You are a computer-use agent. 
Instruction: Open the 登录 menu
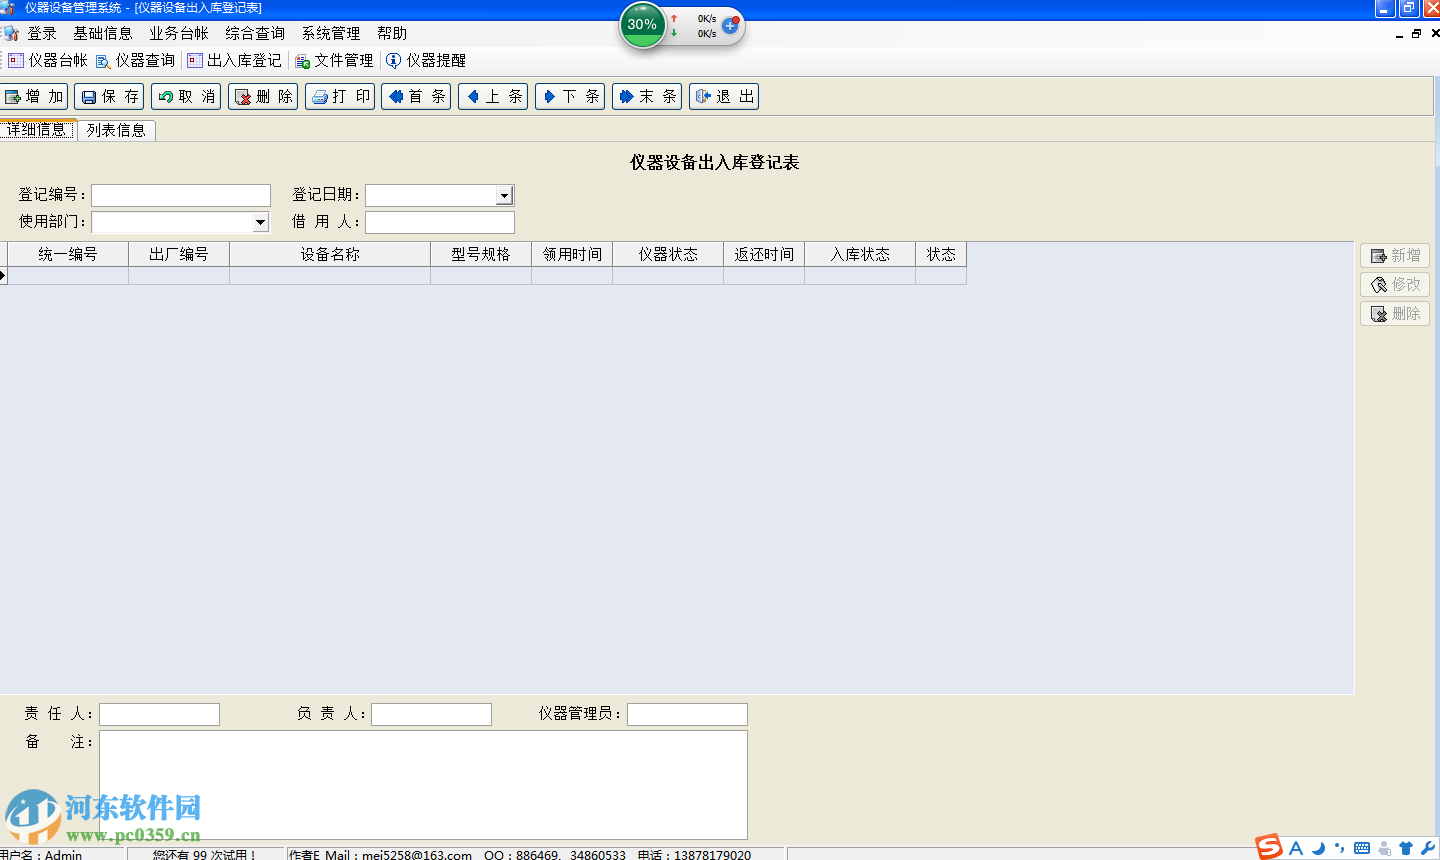tap(42, 34)
